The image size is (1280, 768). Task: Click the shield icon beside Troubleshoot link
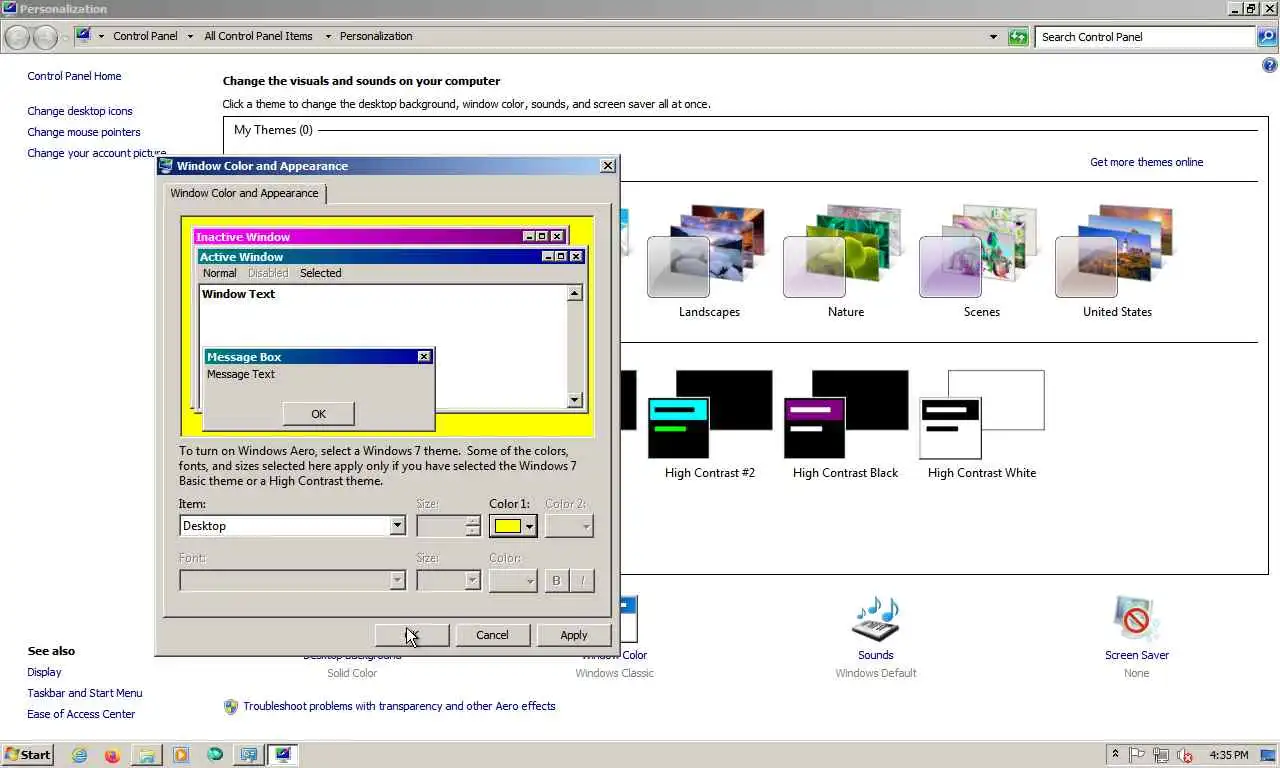pyautogui.click(x=231, y=706)
